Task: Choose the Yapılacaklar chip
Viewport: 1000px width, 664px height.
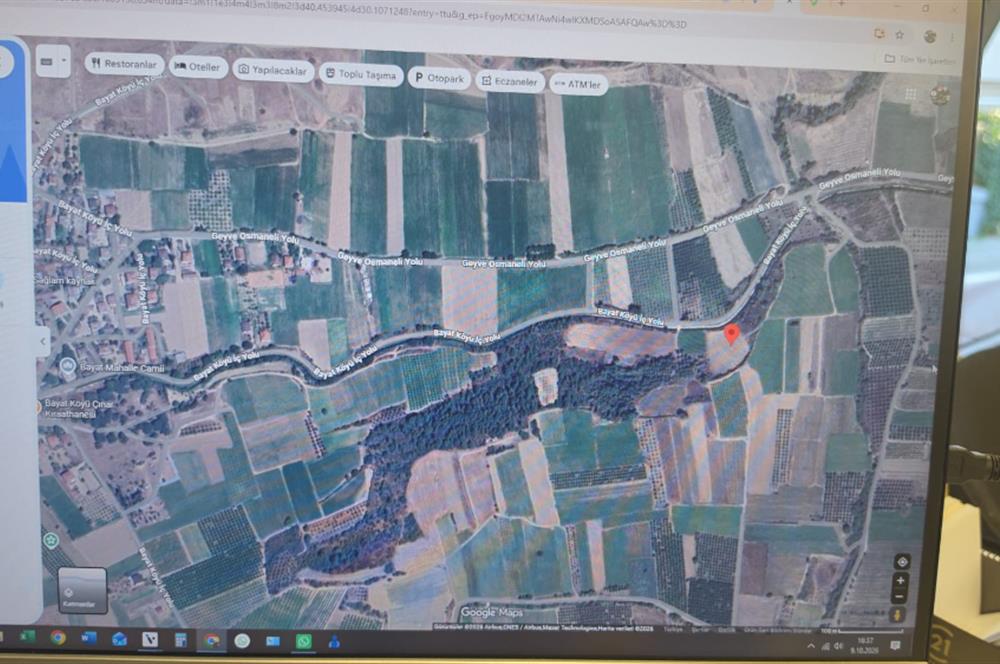Action: pyautogui.click(x=273, y=70)
